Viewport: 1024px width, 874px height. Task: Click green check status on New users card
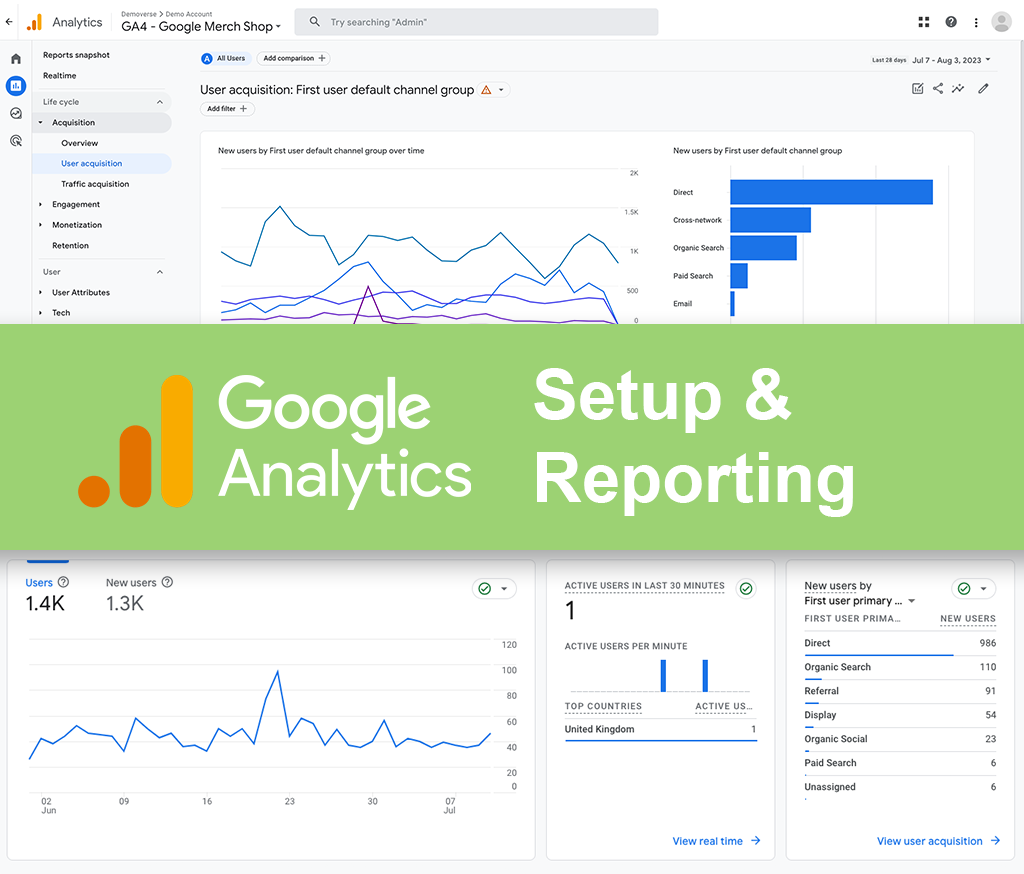[x=964, y=589]
